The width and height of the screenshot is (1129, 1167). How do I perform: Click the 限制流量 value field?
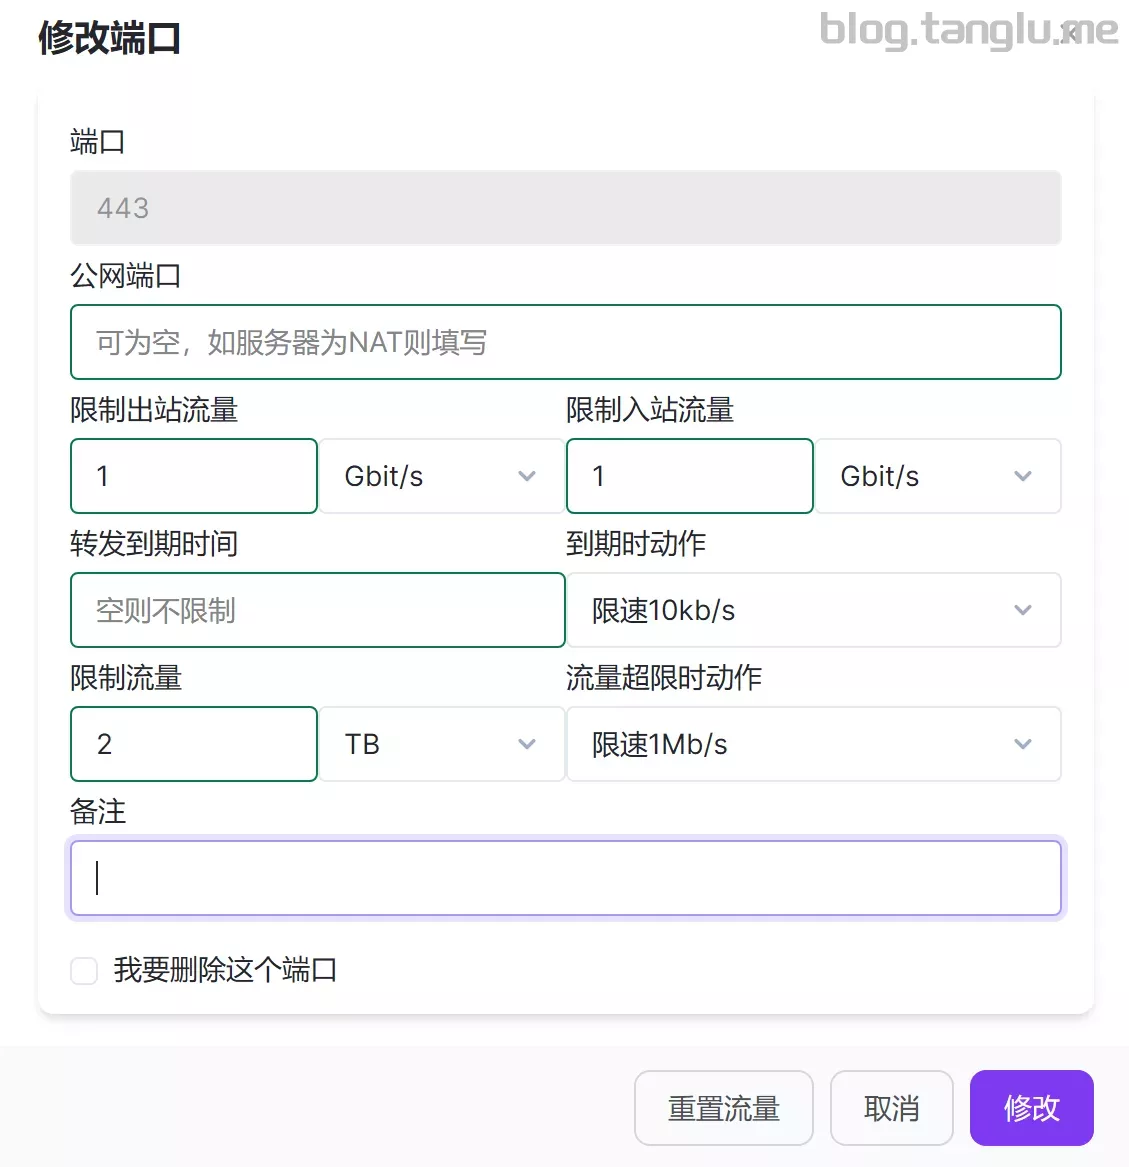[194, 744]
